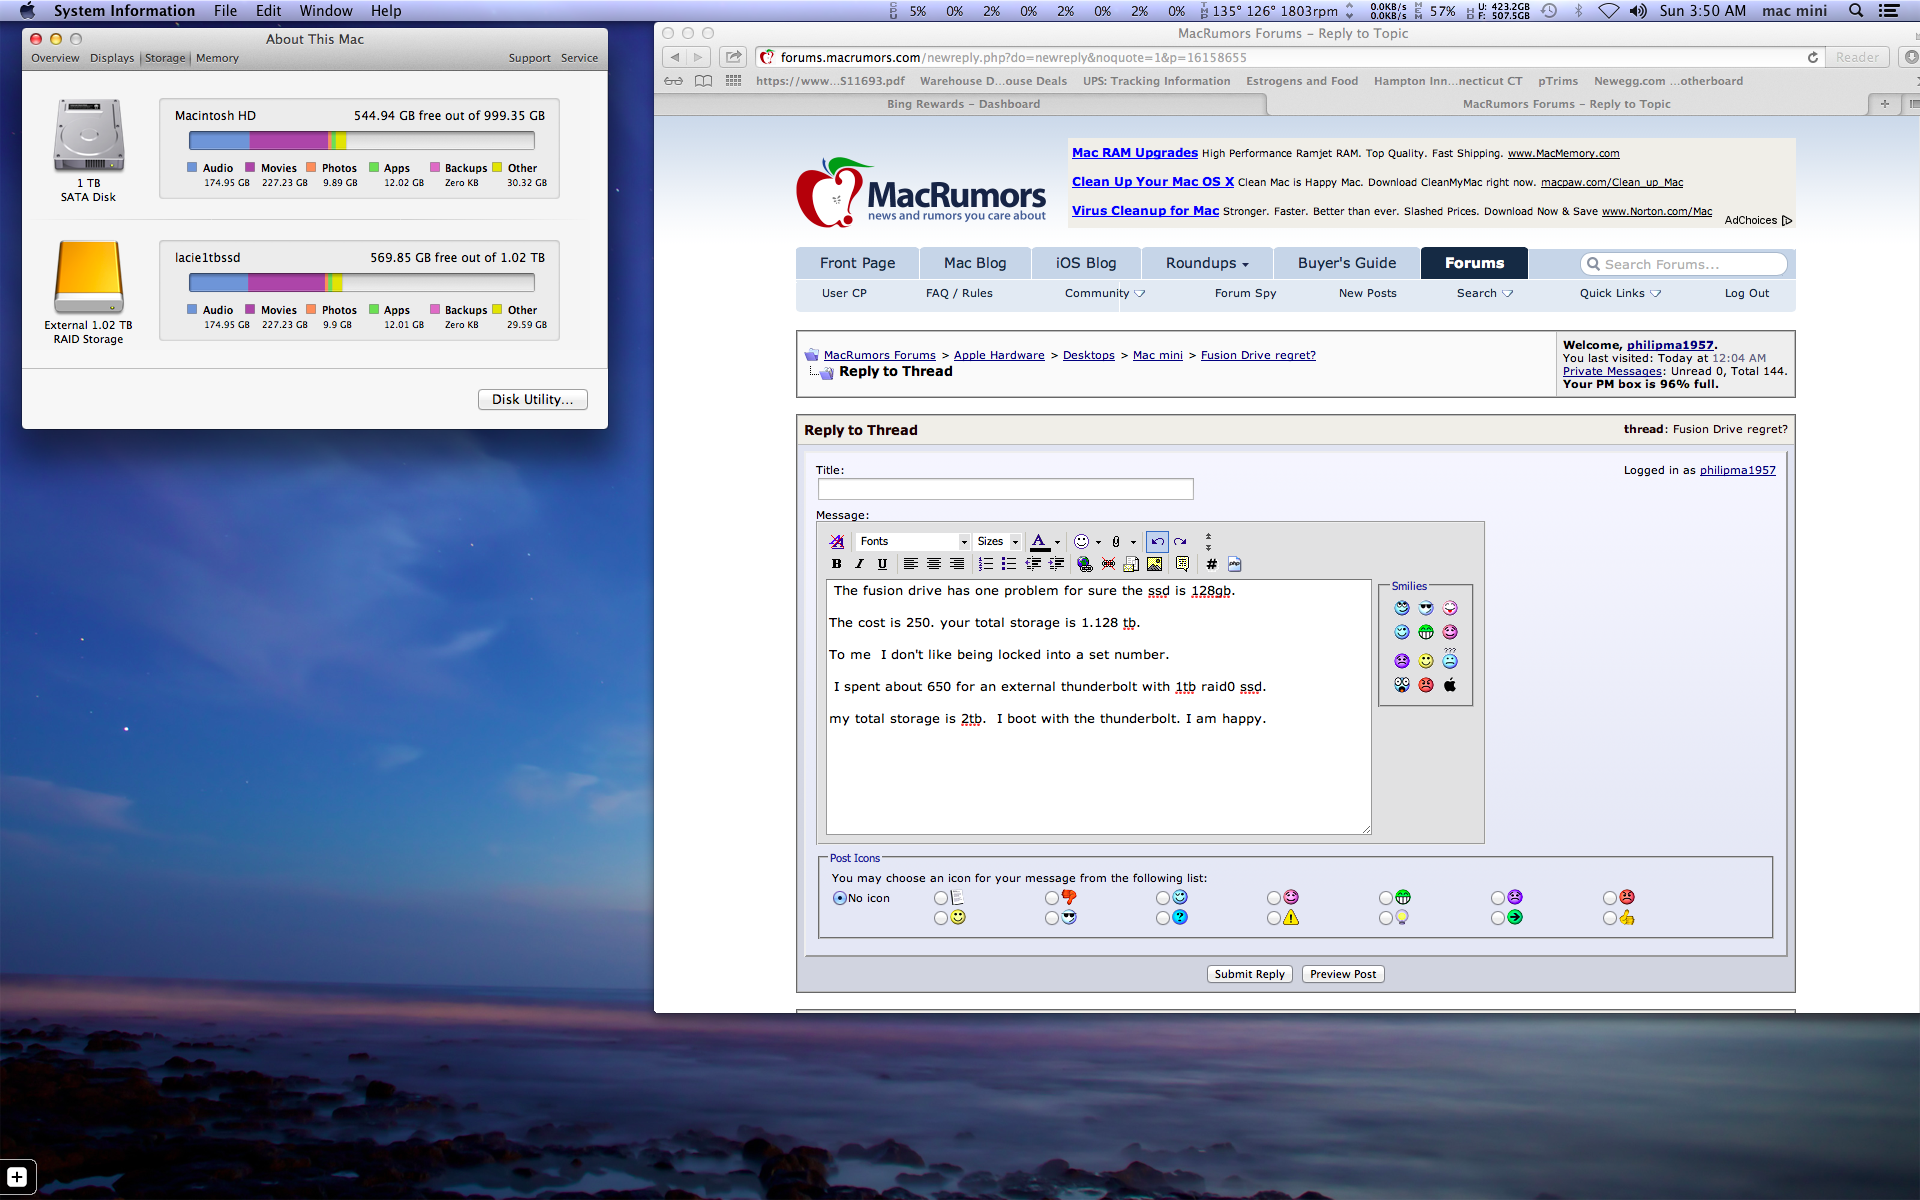Select the warning triangle post icon radio
Viewport: 1920px width, 1200px height.
pos(1274,918)
